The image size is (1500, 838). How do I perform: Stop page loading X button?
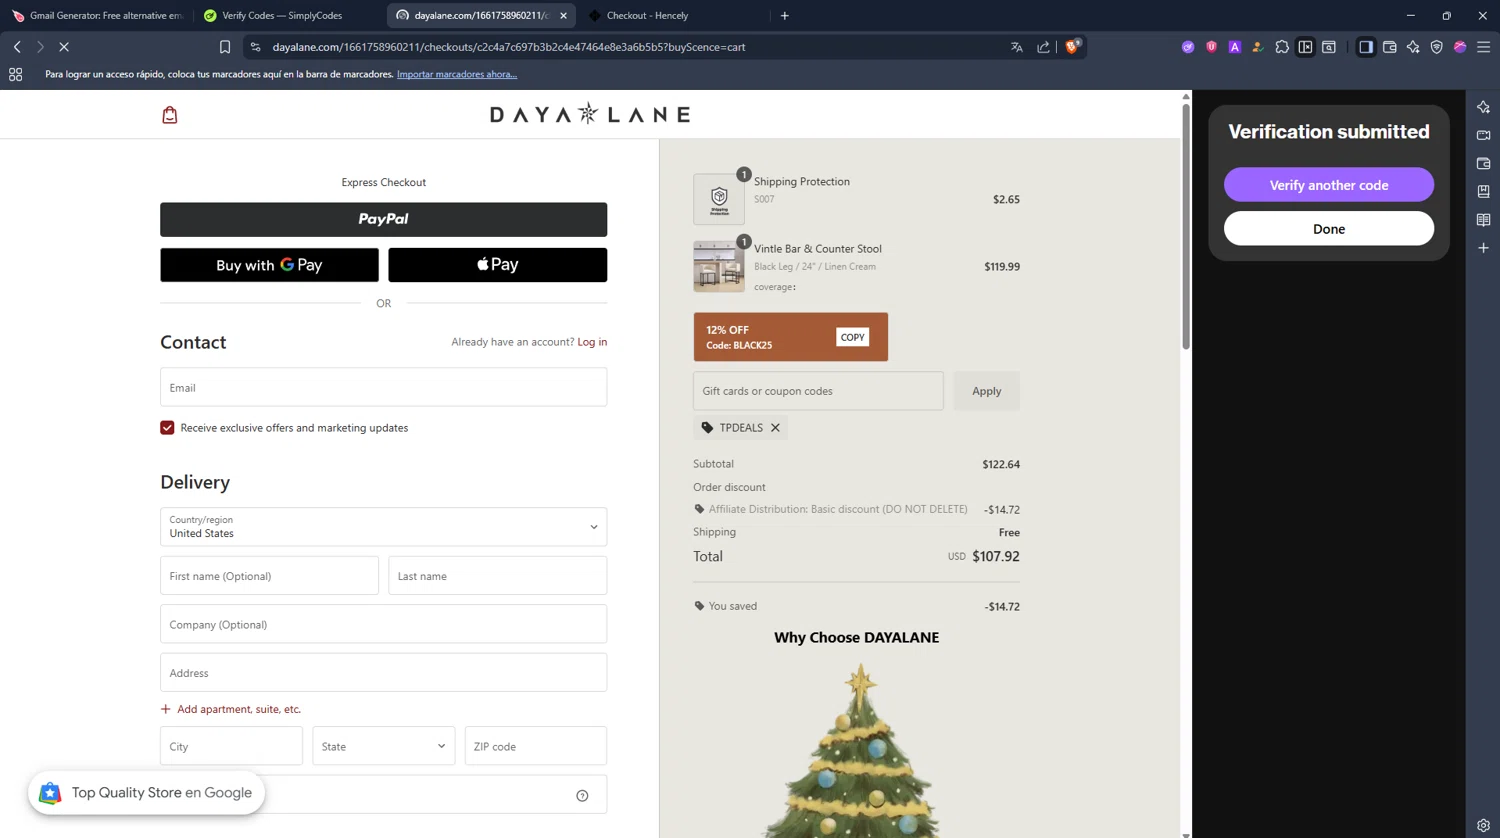coord(64,47)
